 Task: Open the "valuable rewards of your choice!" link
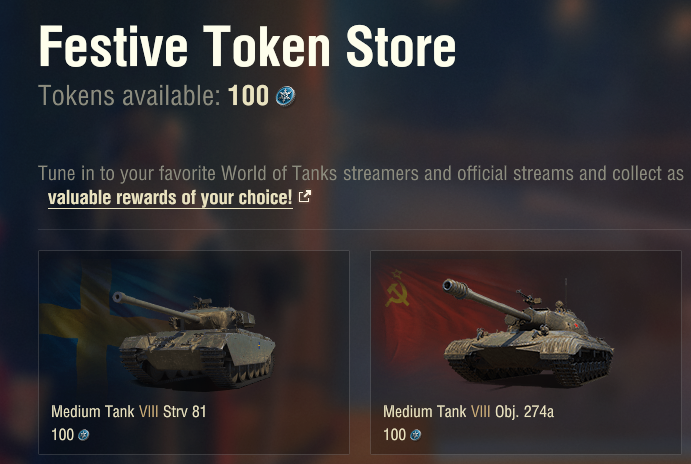pos(170,197)
